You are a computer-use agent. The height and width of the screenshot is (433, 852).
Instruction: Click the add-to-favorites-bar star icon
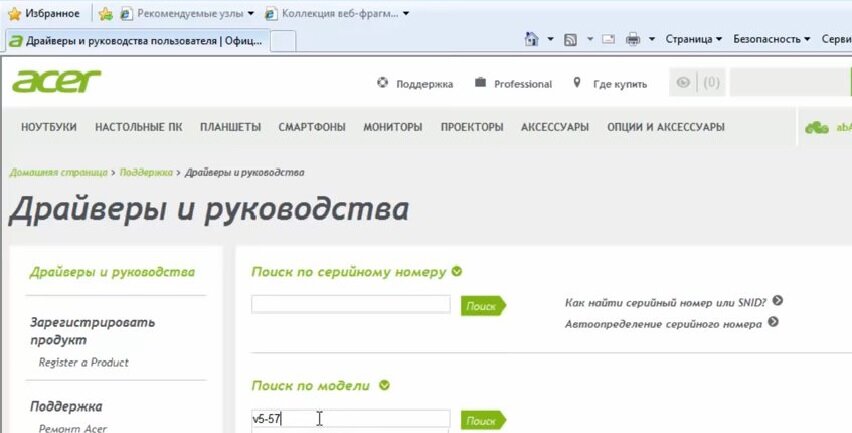pyautogui.click(x=105, y=14)
